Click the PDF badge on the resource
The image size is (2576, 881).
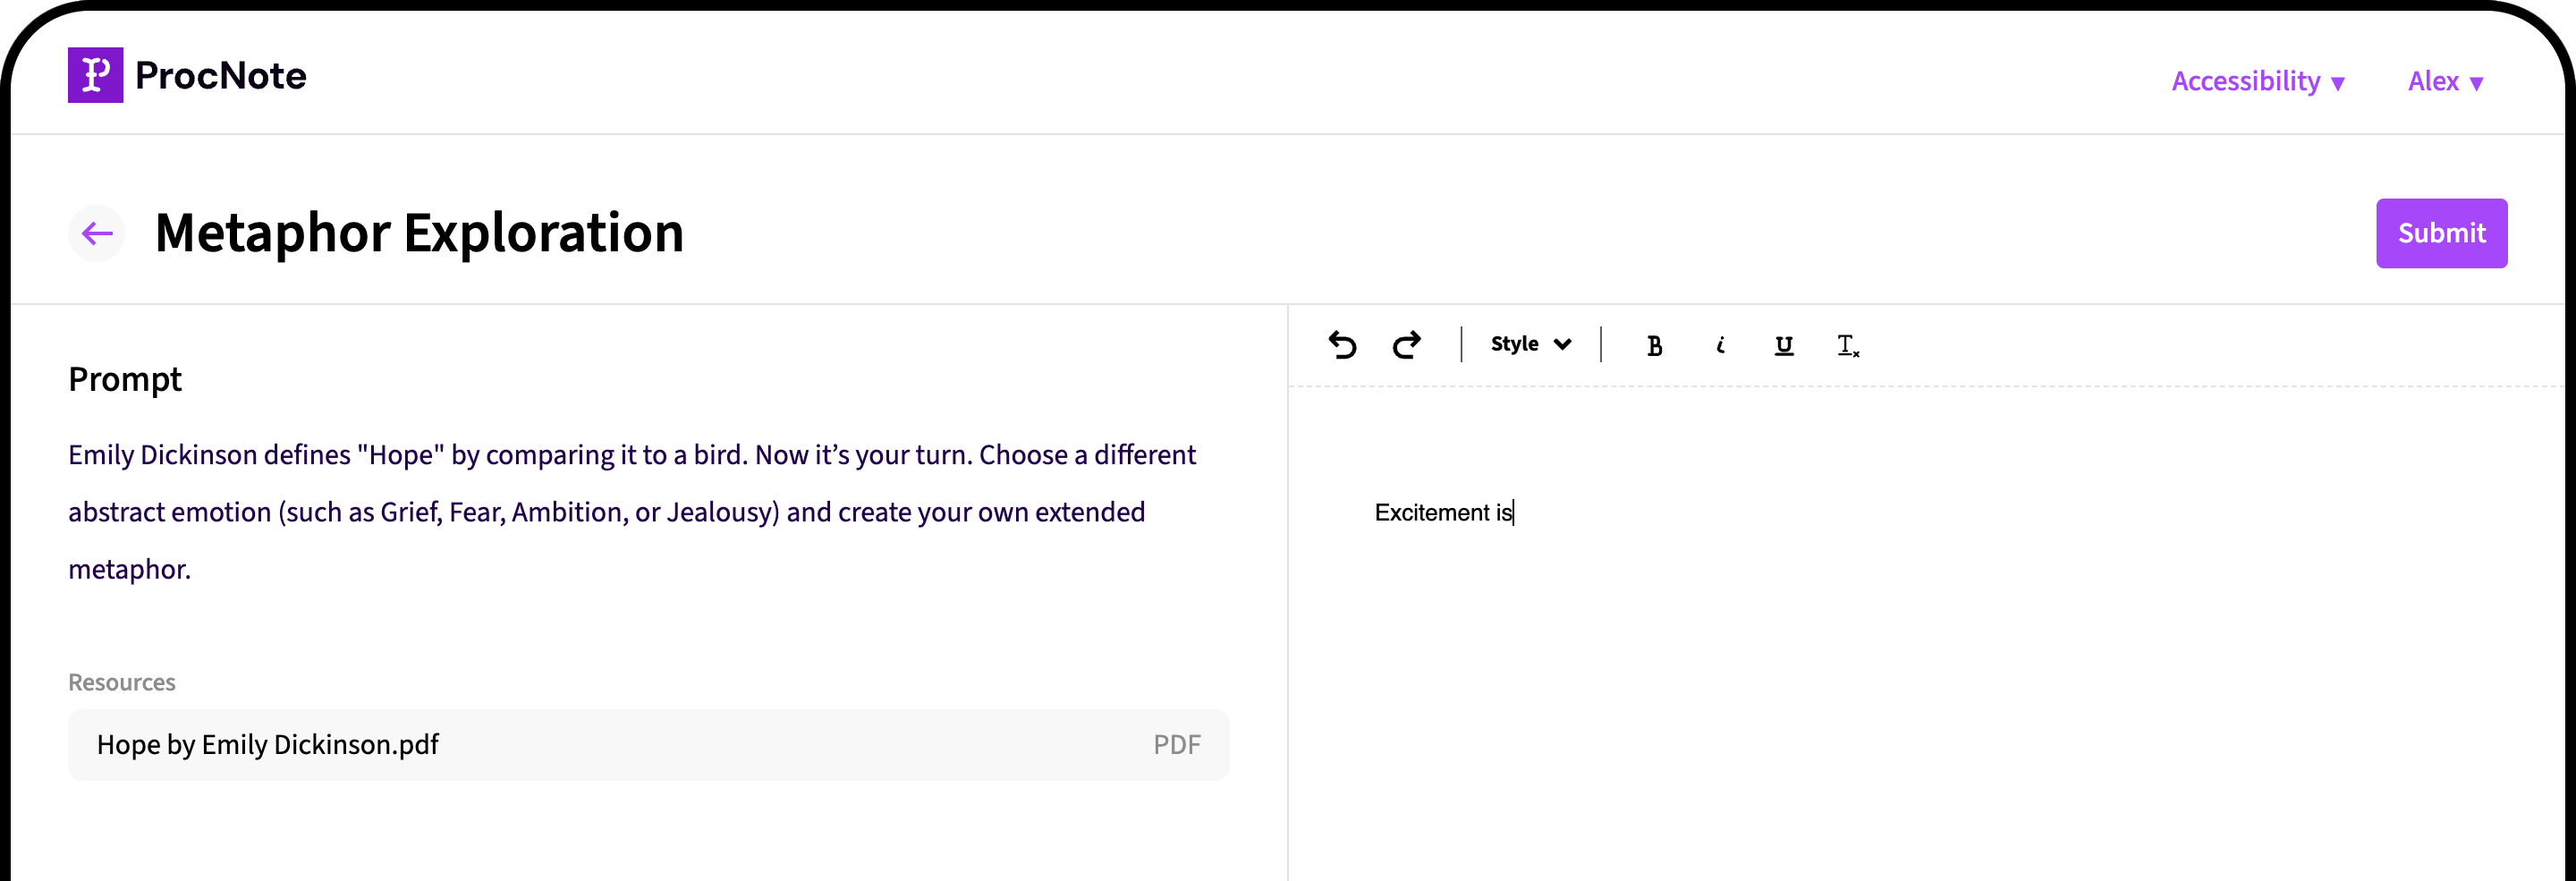tap(1175, 744)
